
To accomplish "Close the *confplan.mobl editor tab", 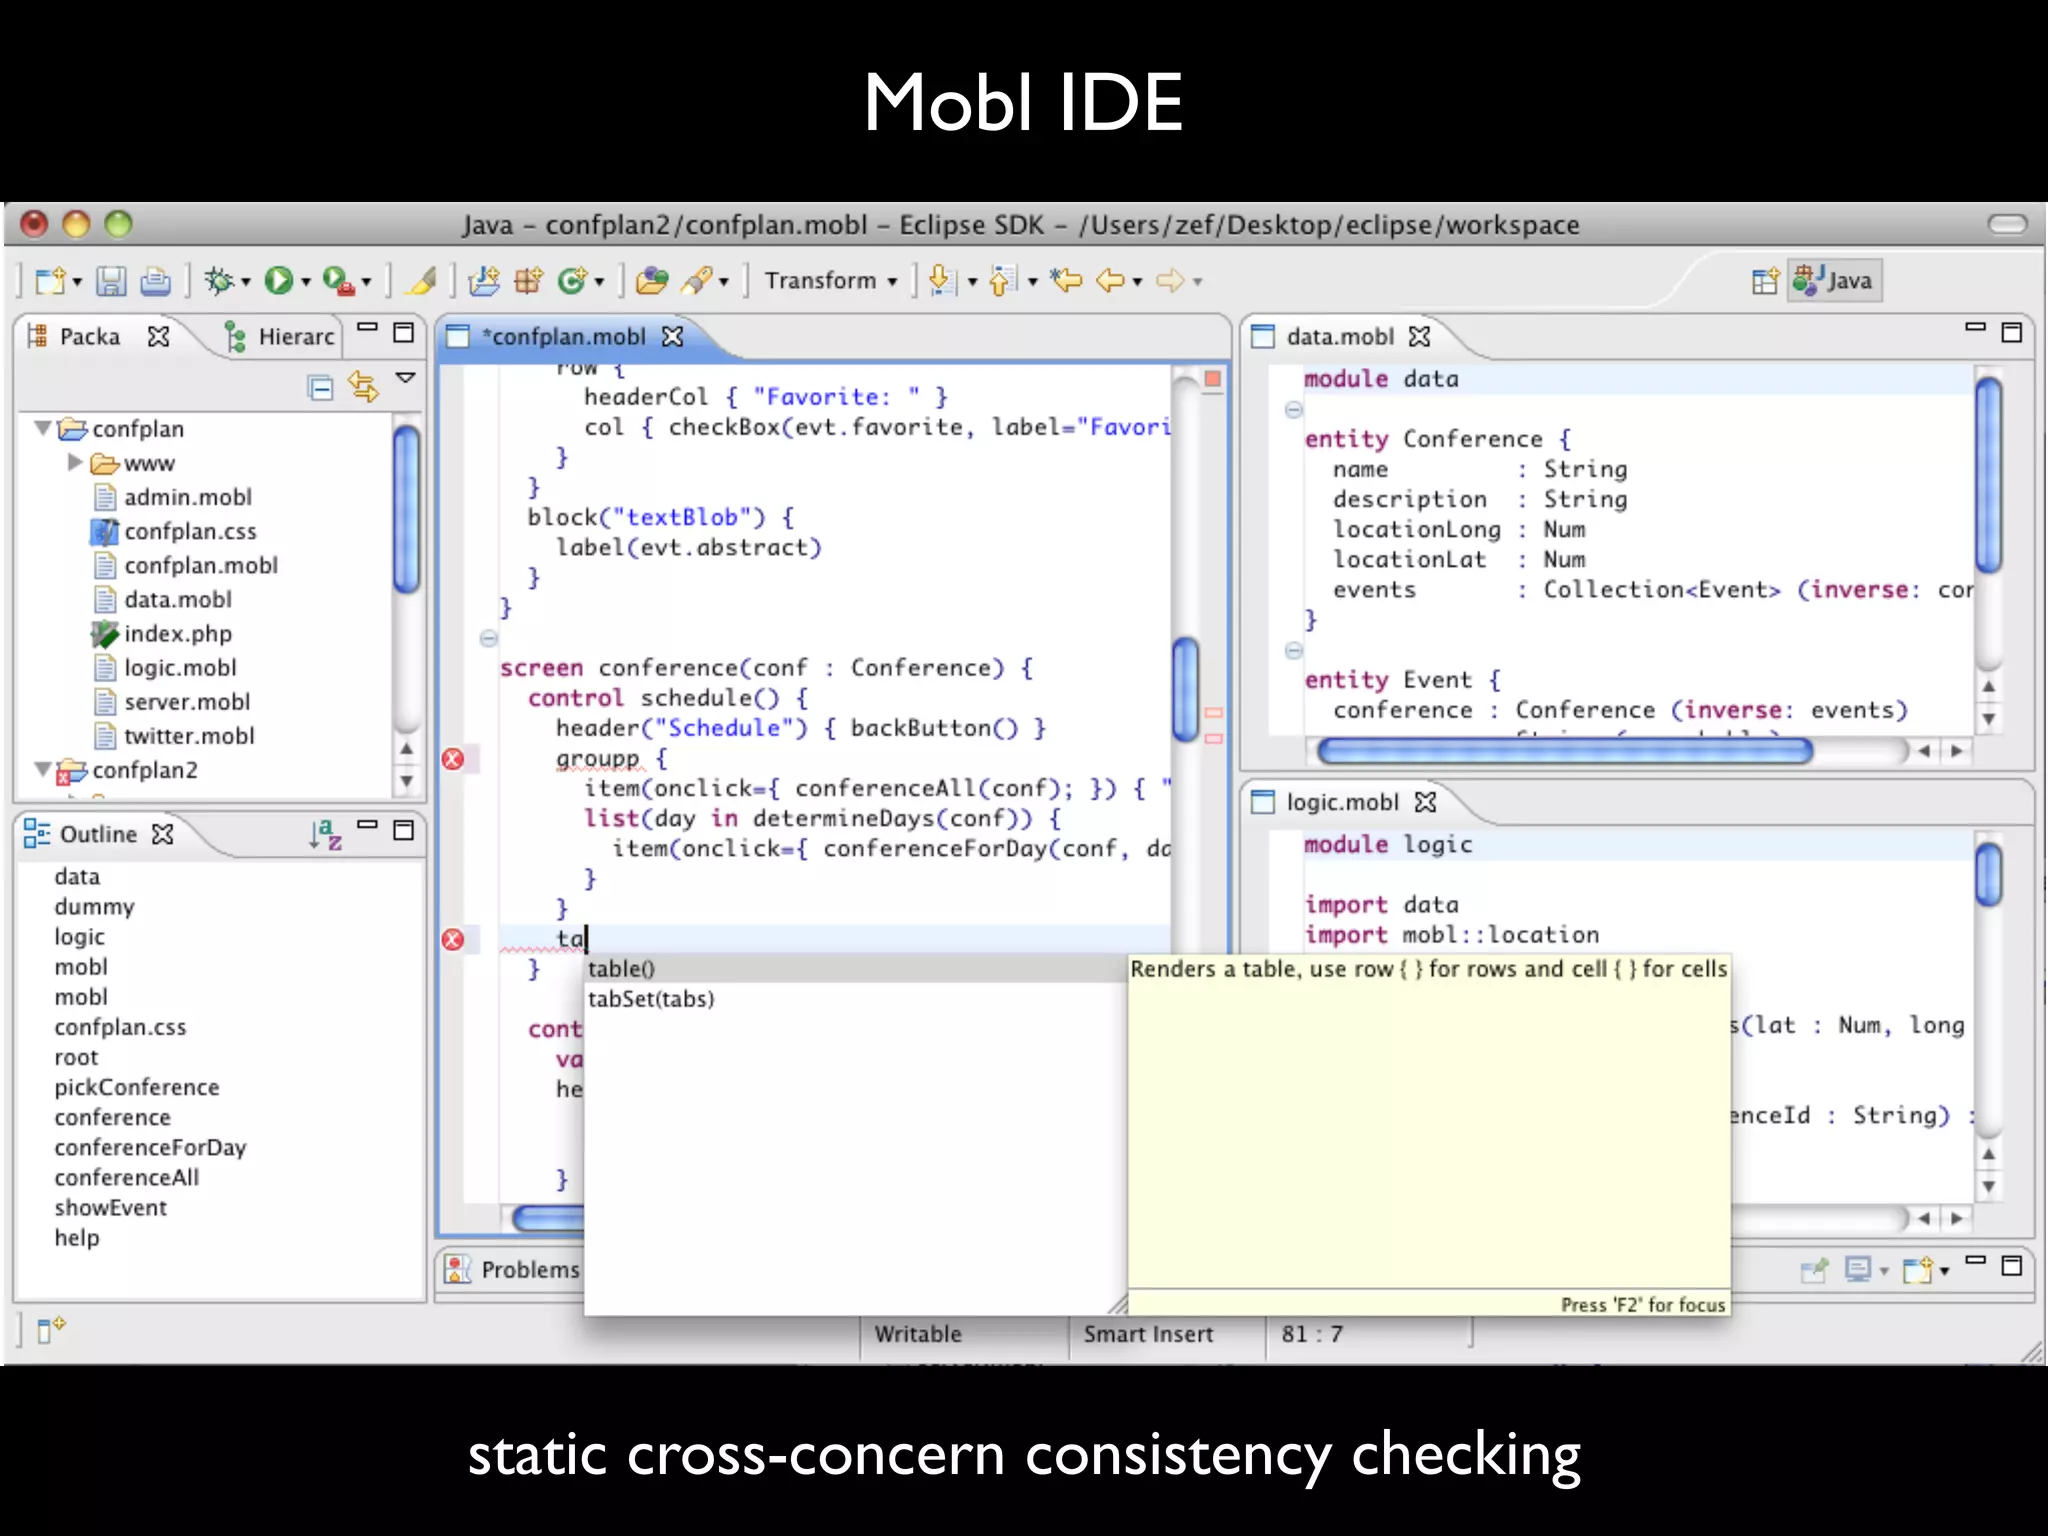I will pyautogui.click(x=673, y=337).
